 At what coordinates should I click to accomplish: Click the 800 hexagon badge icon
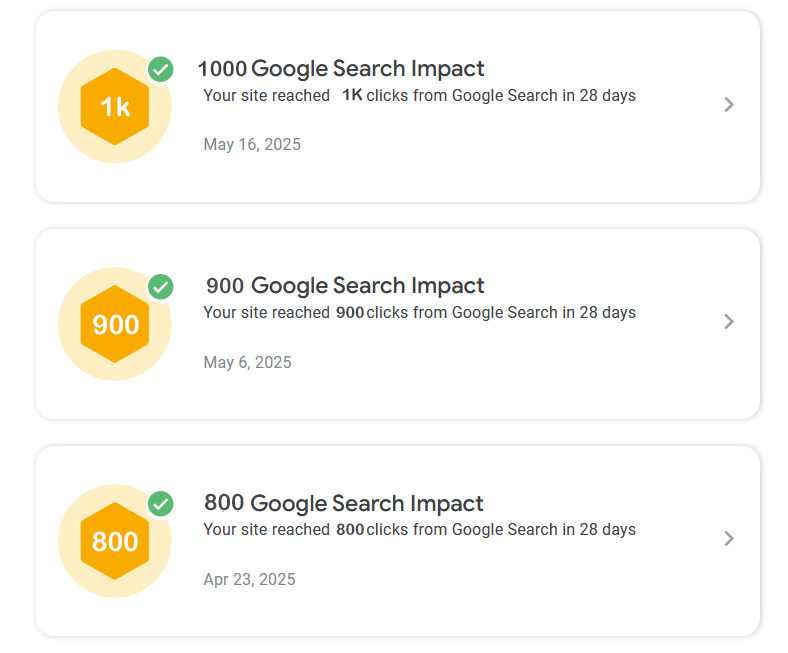coord(115,541)
